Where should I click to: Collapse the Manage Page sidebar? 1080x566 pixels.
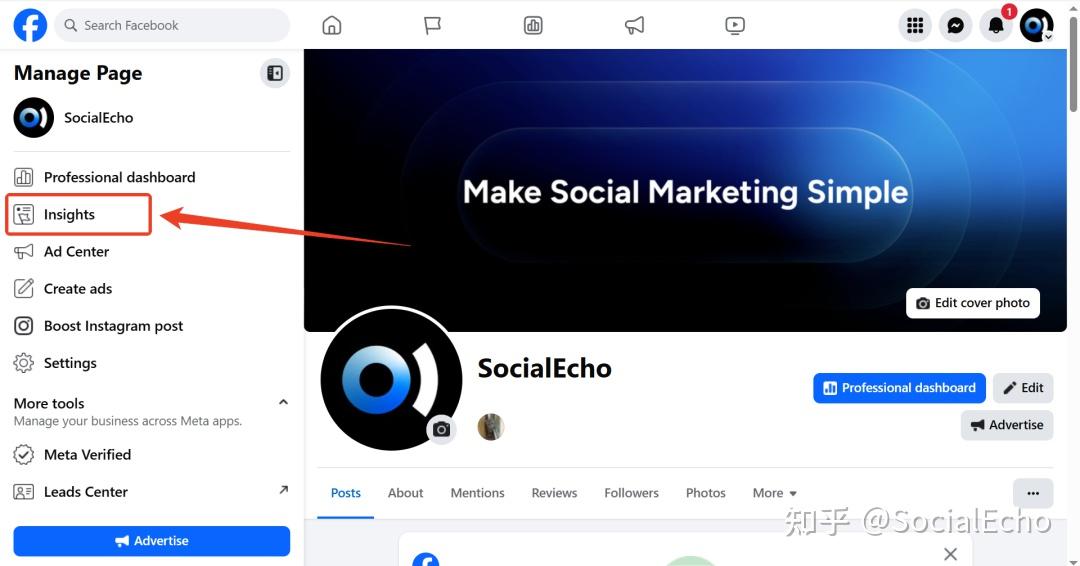tap(275, 73)
